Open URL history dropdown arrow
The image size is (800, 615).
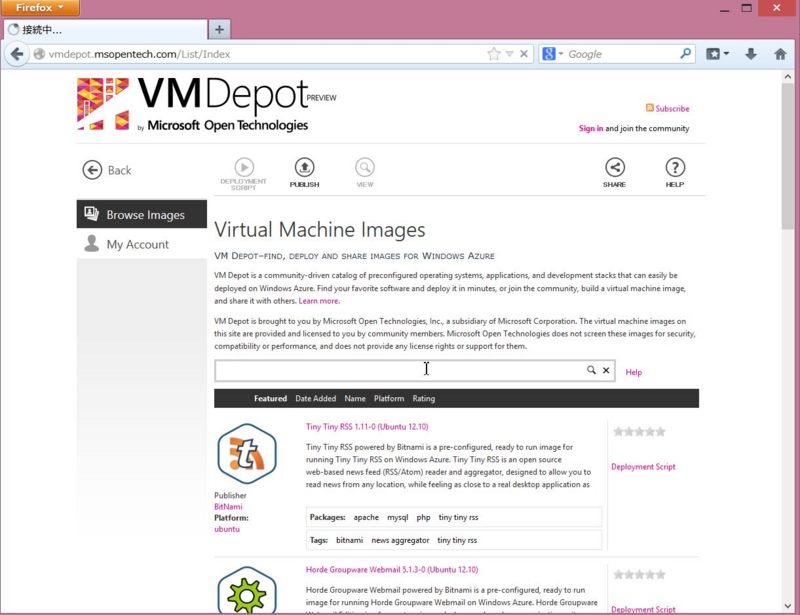509,54
